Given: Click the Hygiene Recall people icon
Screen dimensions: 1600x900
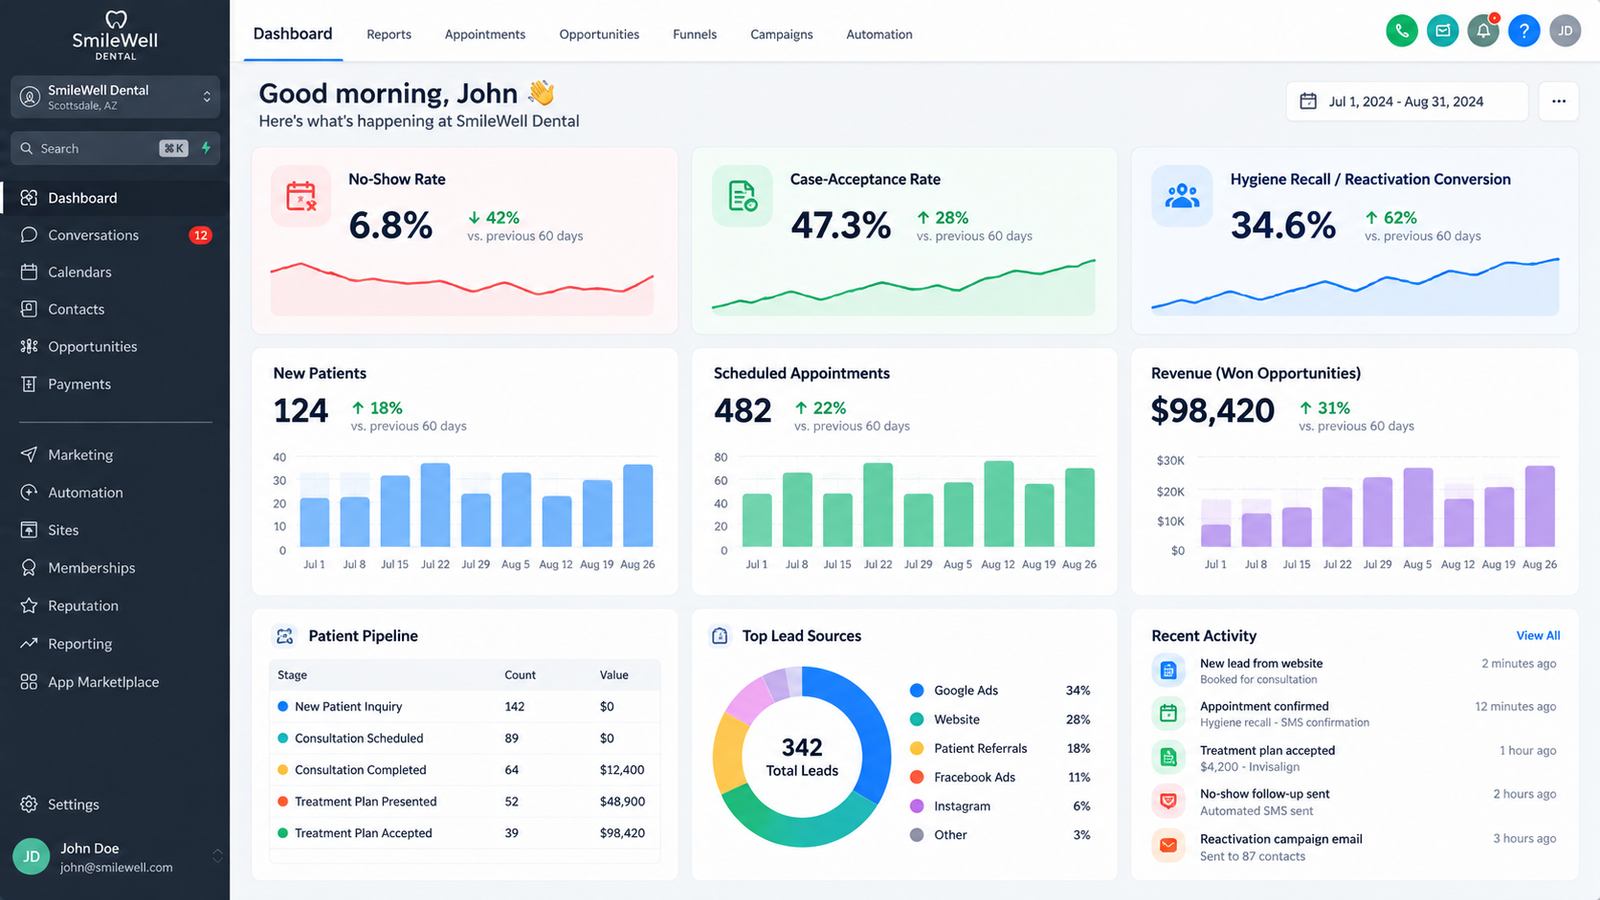Looking at the screenshot, I should (1182, 196).
